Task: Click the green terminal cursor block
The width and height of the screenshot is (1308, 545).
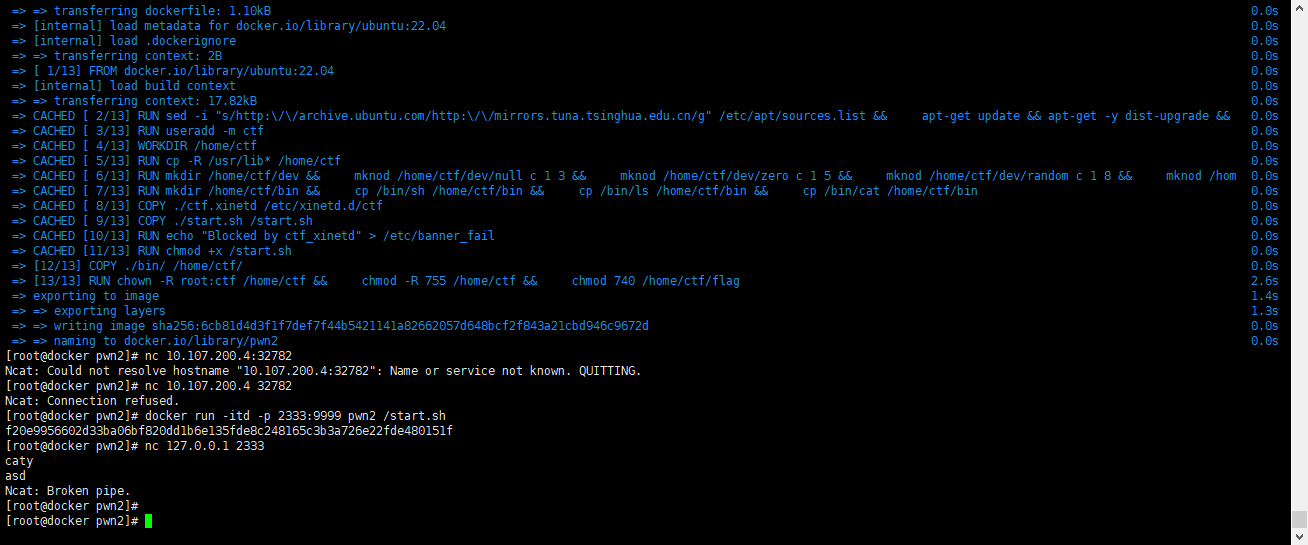Action: pyautogui.click(x=149, y=521)
